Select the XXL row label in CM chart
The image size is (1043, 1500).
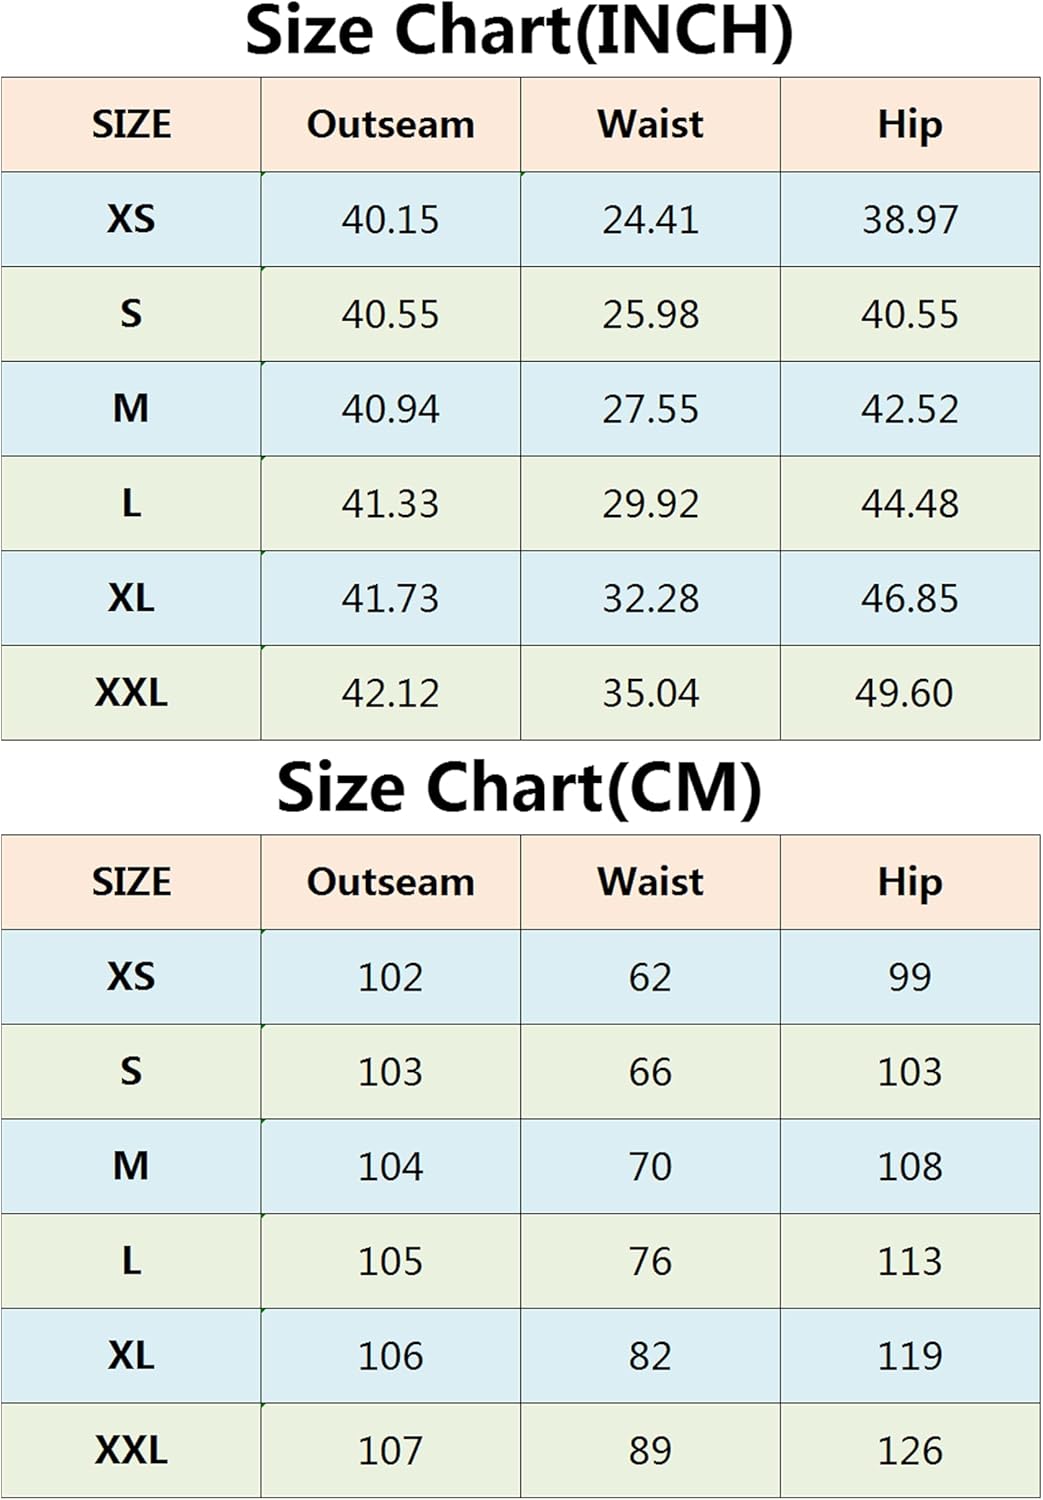click(x=131, y=1450)
